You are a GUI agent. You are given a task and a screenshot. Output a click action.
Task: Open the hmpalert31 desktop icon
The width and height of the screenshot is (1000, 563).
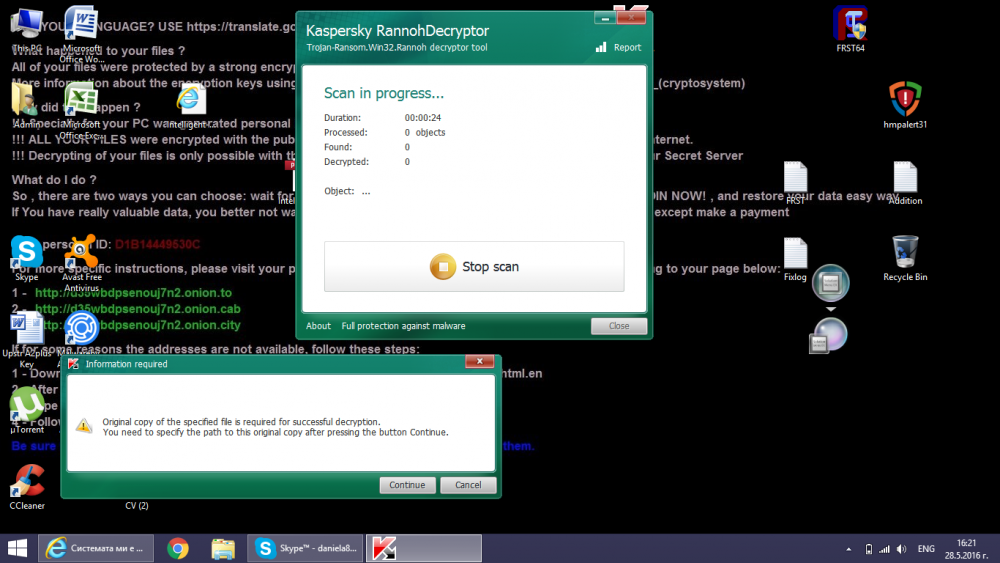coord(905,105)
